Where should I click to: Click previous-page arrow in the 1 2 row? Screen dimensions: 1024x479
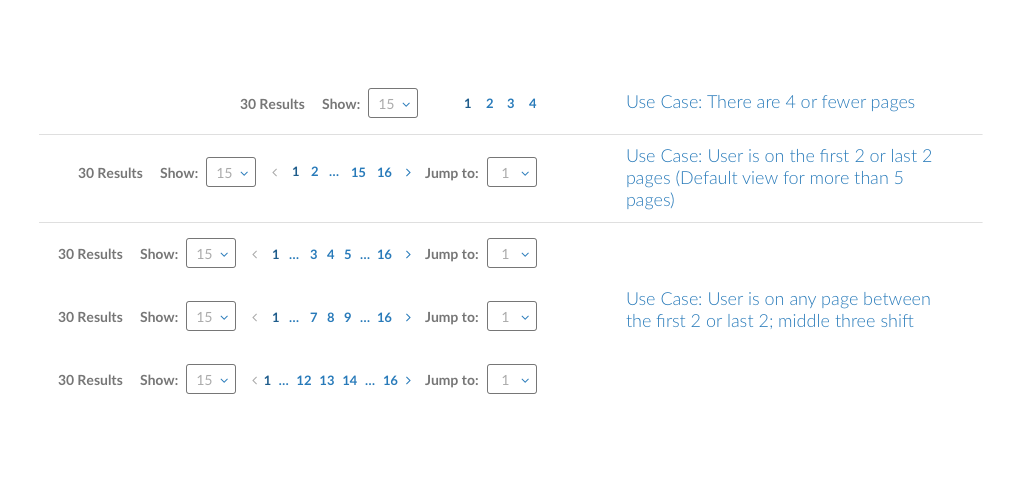pyautogui.click(x=275, y=173)
